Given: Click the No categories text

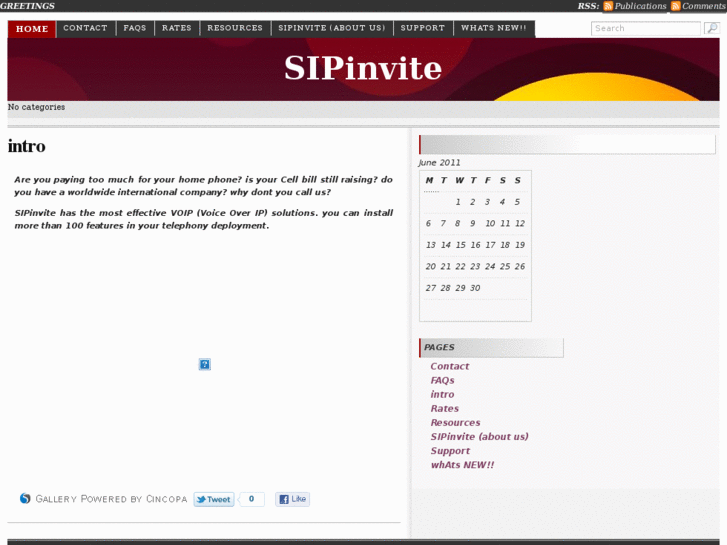Looking at the screenshot, I should [x=36, y=107].
